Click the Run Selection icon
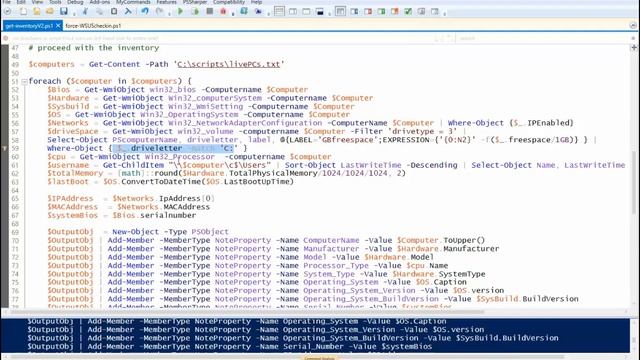Image resolution: width=640 pixels, height=360 pixels. click(196, 11)
